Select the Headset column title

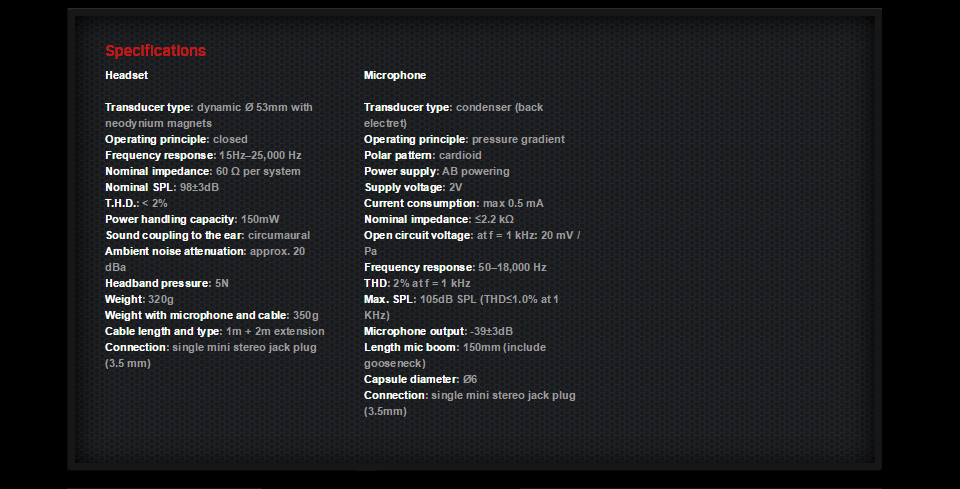[x=126, y=75]
